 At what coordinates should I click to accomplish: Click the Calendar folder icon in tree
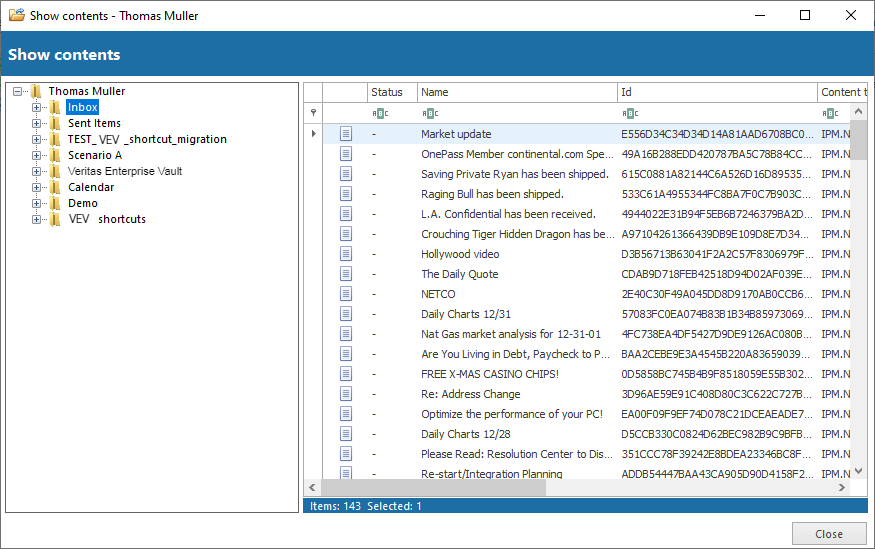(55, 187)
